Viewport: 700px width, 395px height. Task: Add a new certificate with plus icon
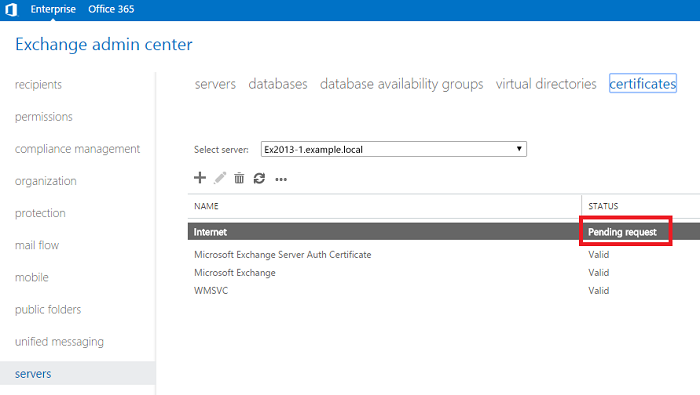coord(200,178)
